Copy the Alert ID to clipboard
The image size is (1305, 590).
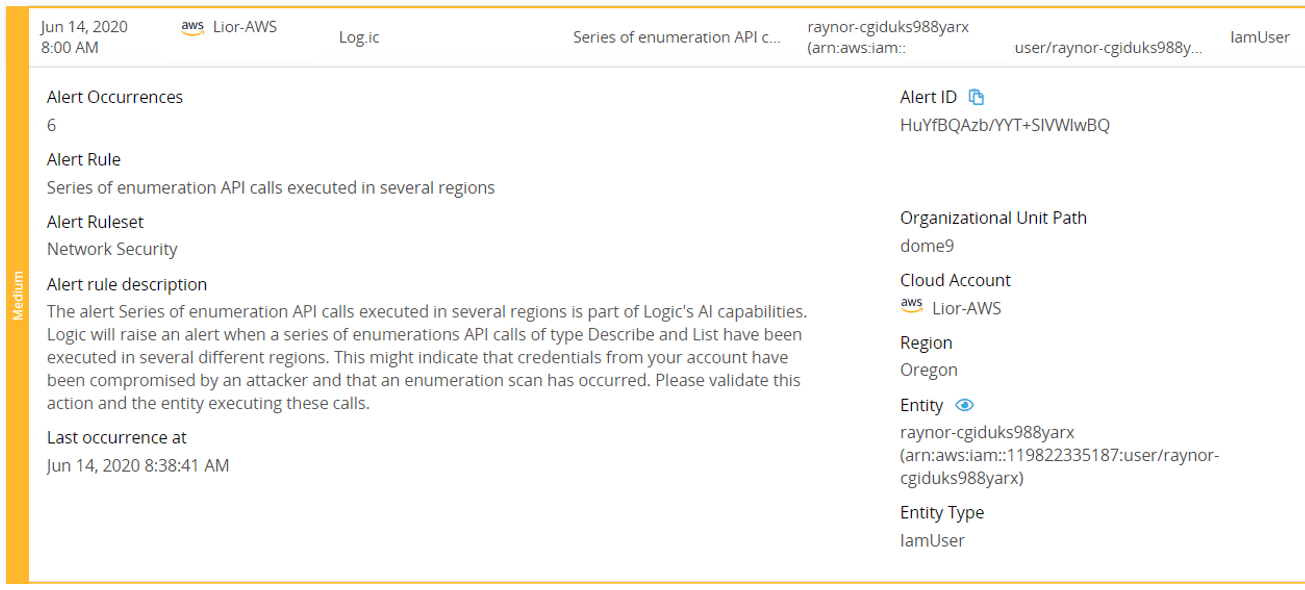coord(977,97)
